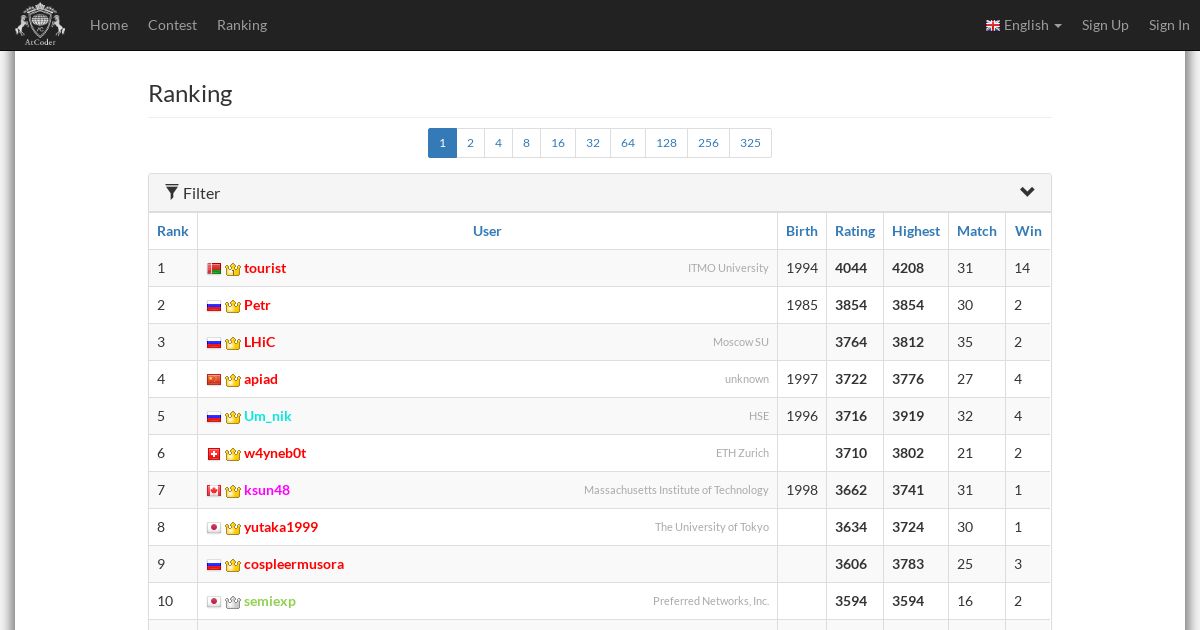Click the Russian flag beside cospleermusora
This screenshot has width=1200, height=630.
[x=214, y=565]
